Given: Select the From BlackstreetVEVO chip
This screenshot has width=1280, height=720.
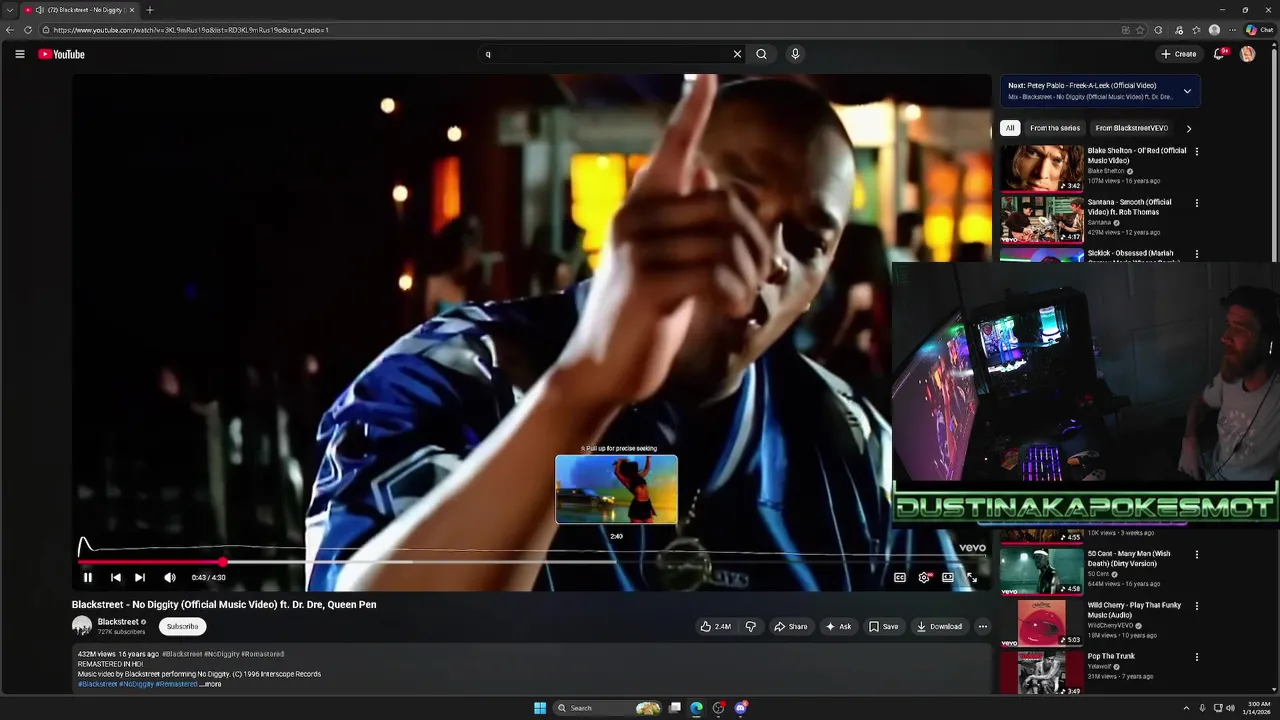Looking at the screenshot, I should pos(1131,128).
